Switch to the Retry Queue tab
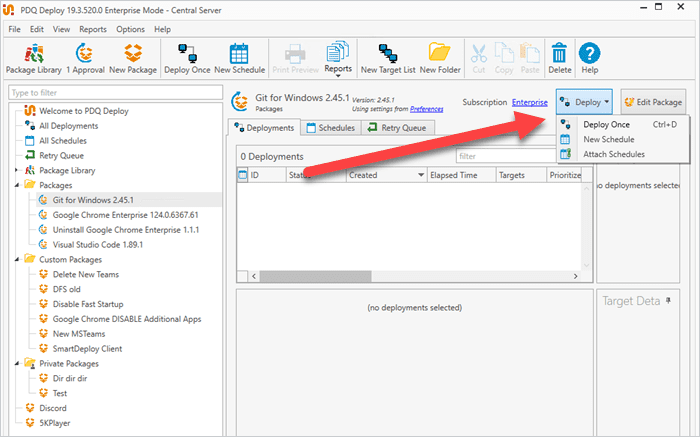 tap(397, 128)
